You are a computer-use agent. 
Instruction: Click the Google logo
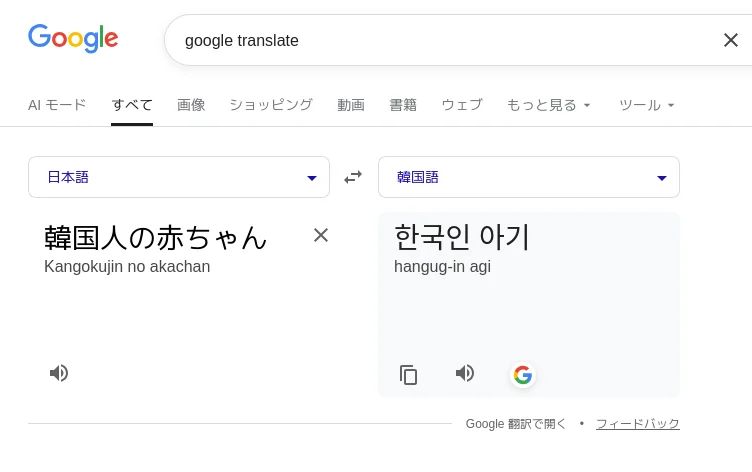point(73,38)
